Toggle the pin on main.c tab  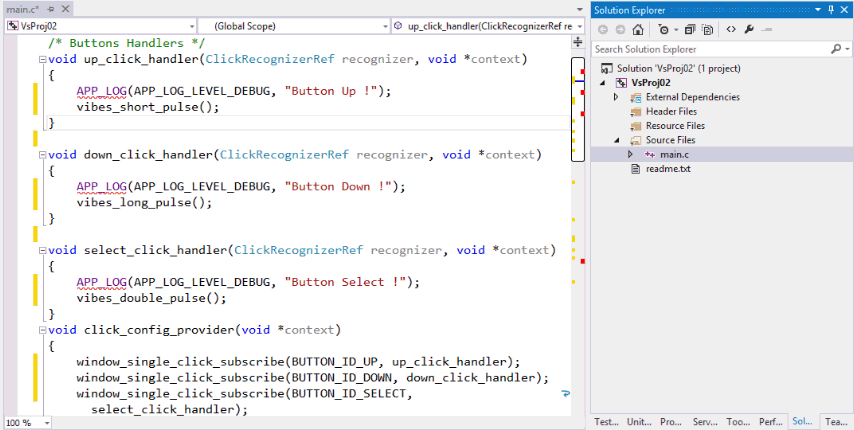point(52,9)
